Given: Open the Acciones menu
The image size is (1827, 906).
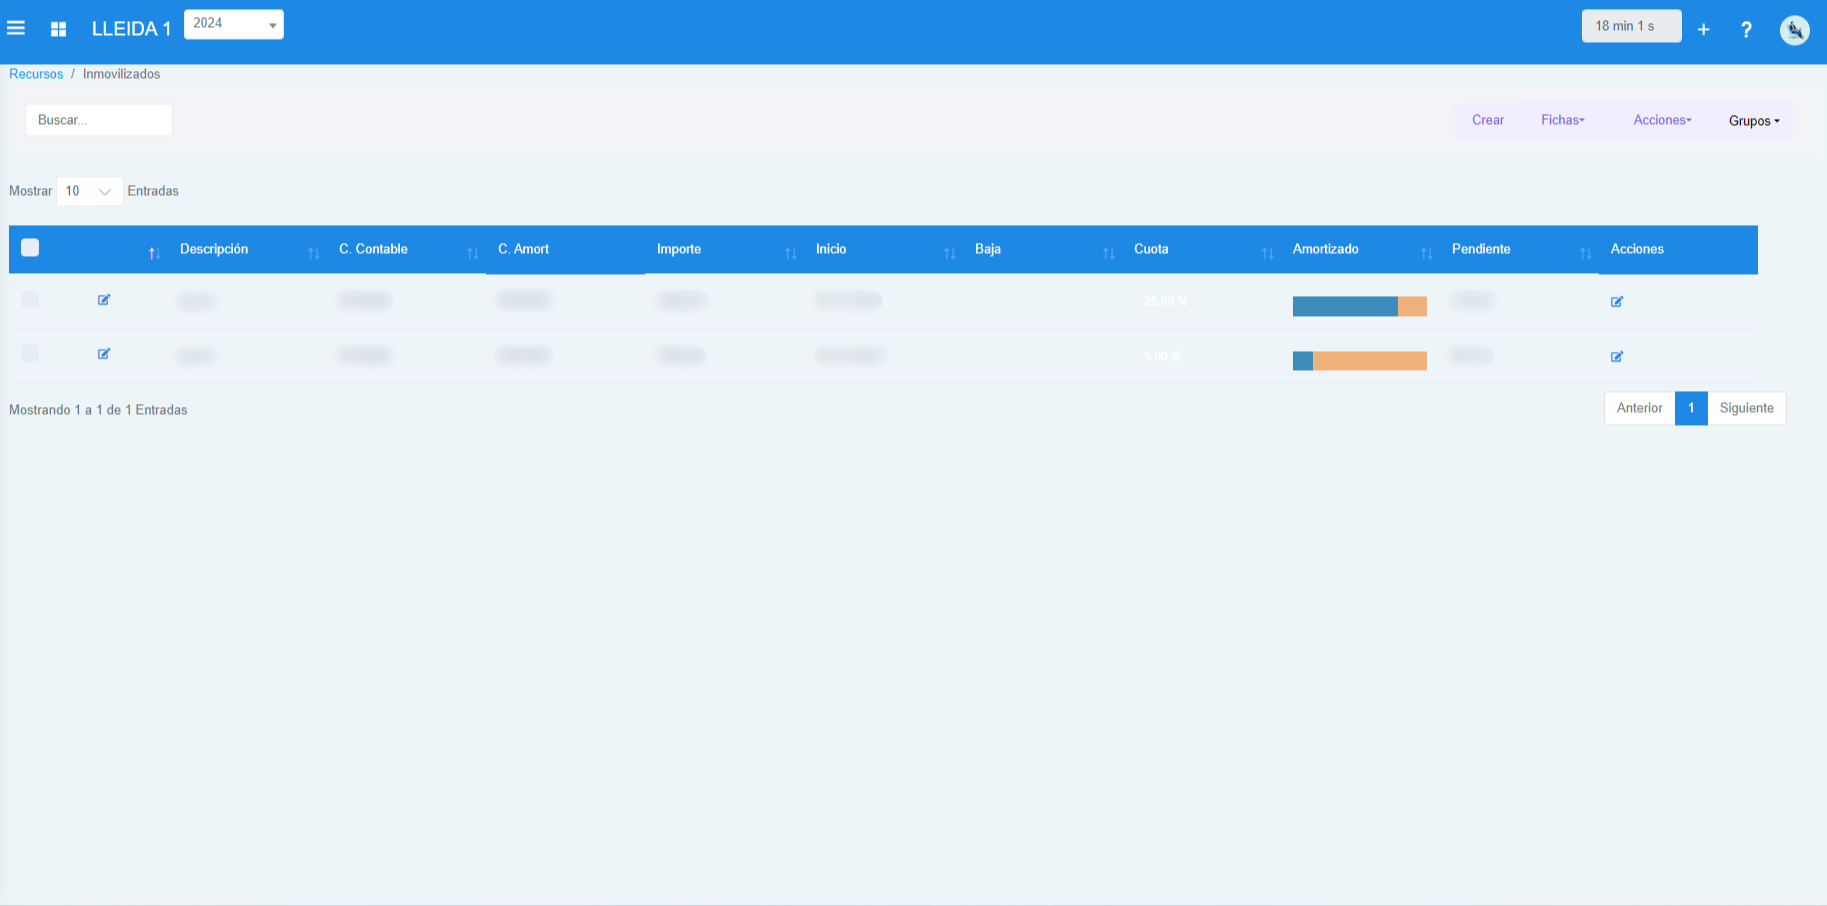Looking at the screenshot, I should (x=1662, y=120).
